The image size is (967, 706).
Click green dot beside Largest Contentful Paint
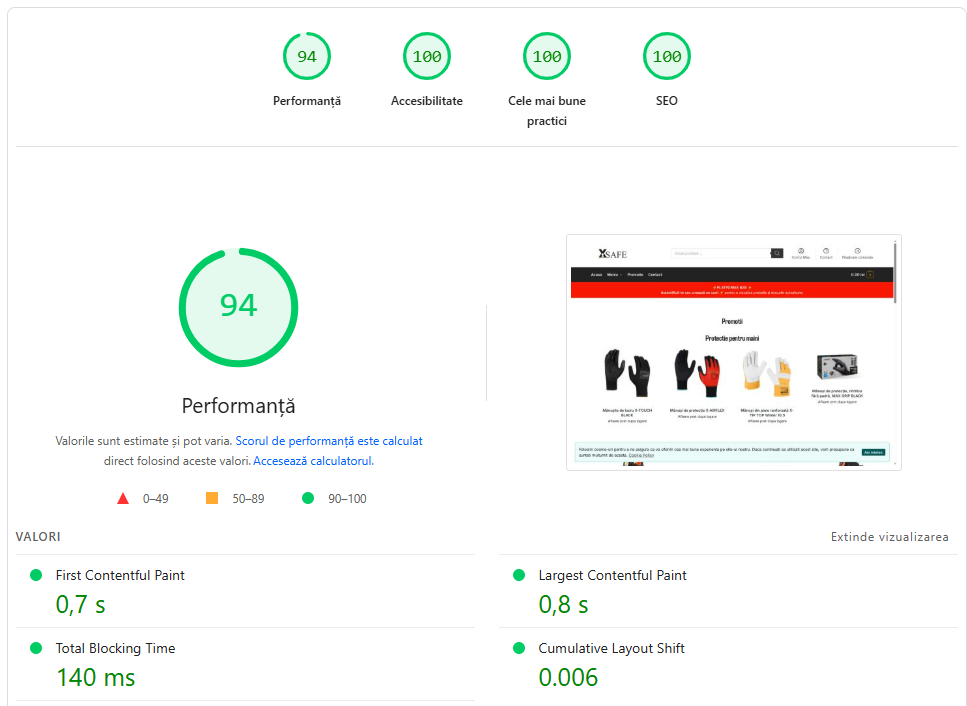click(x=519, y=575)
